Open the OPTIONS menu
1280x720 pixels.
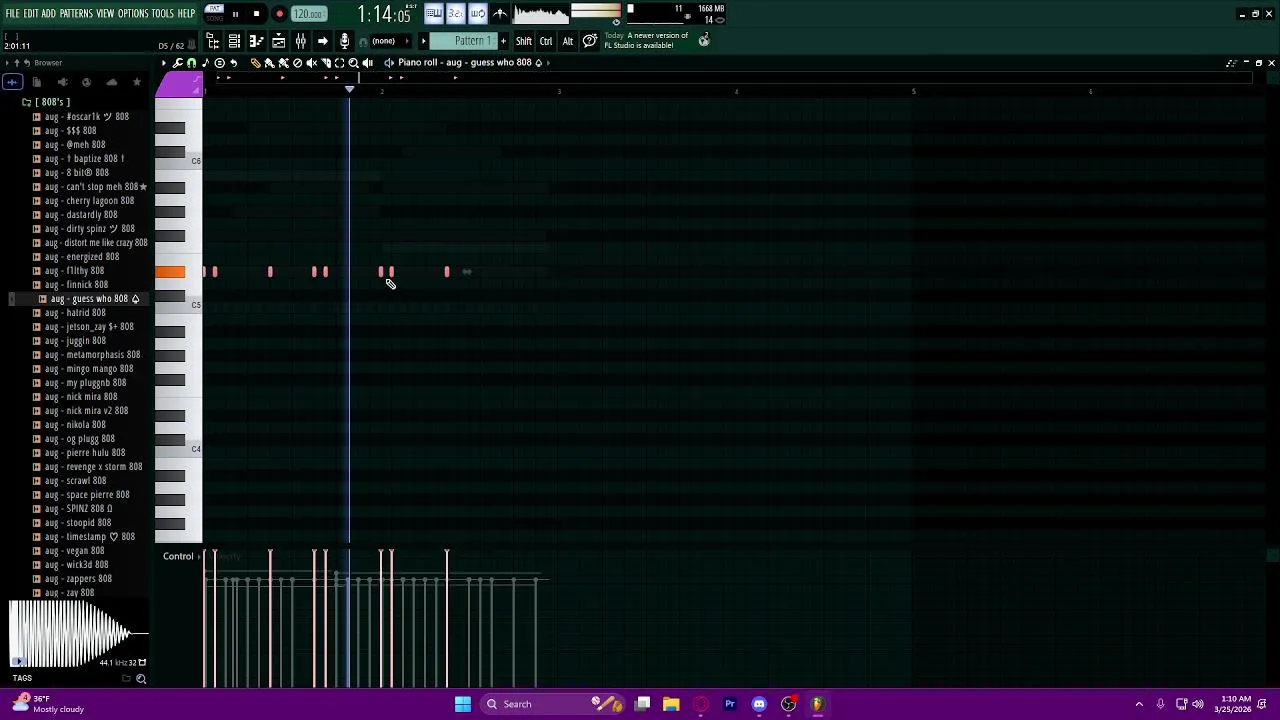(133, 14)
